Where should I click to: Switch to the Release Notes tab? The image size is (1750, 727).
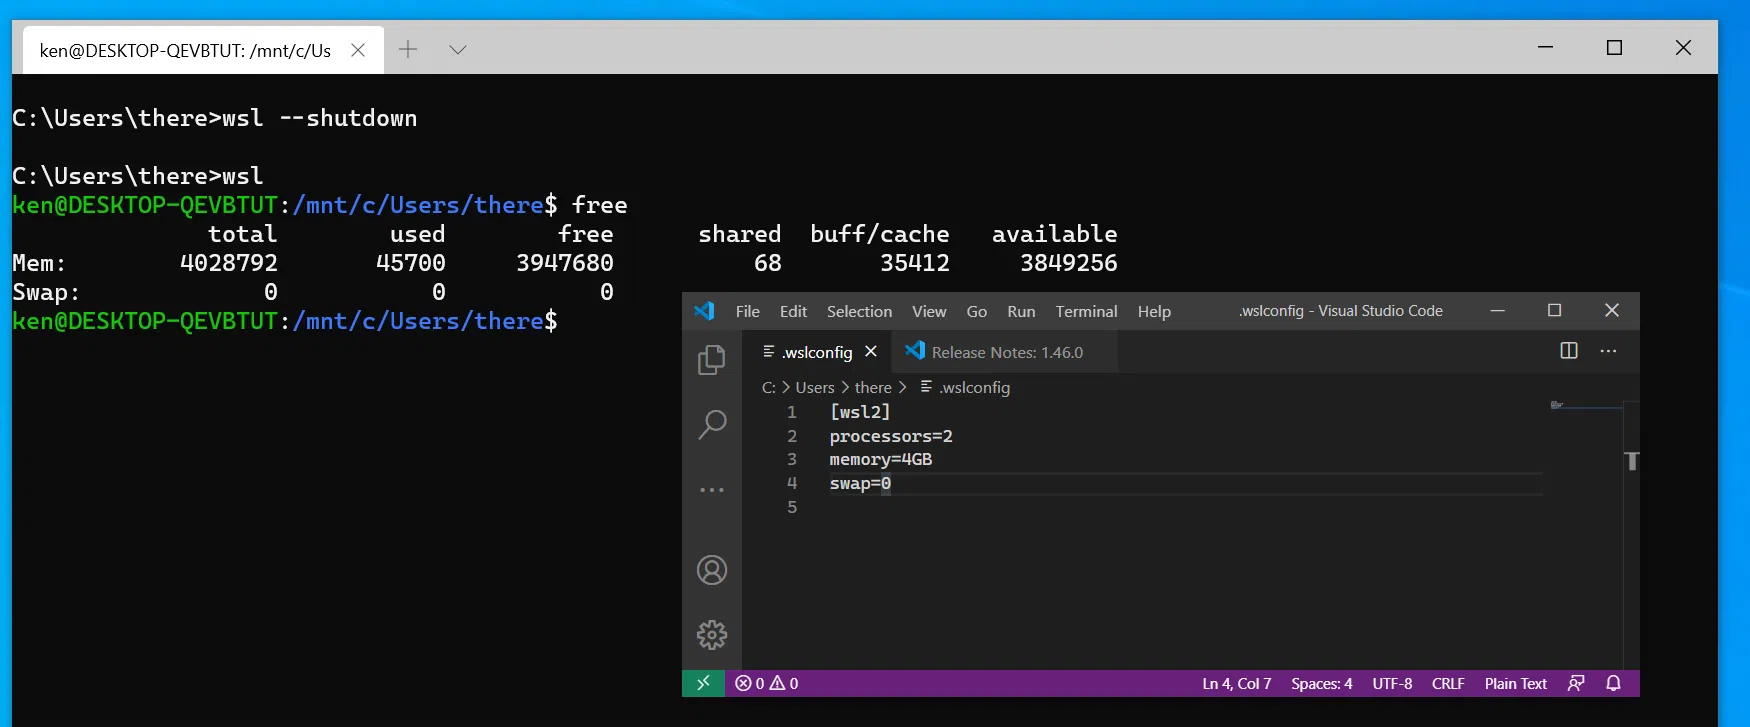point(1006,352)
